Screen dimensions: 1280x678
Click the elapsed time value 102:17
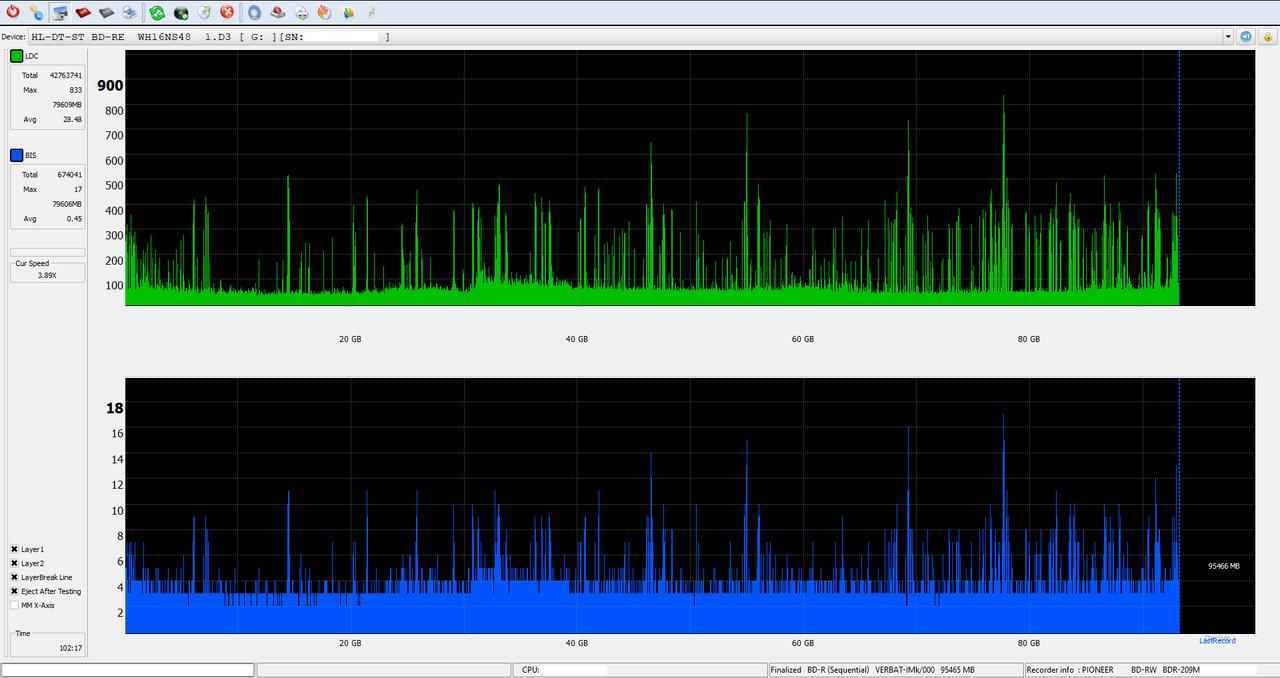pyautogui.click(x=70, y=648)
